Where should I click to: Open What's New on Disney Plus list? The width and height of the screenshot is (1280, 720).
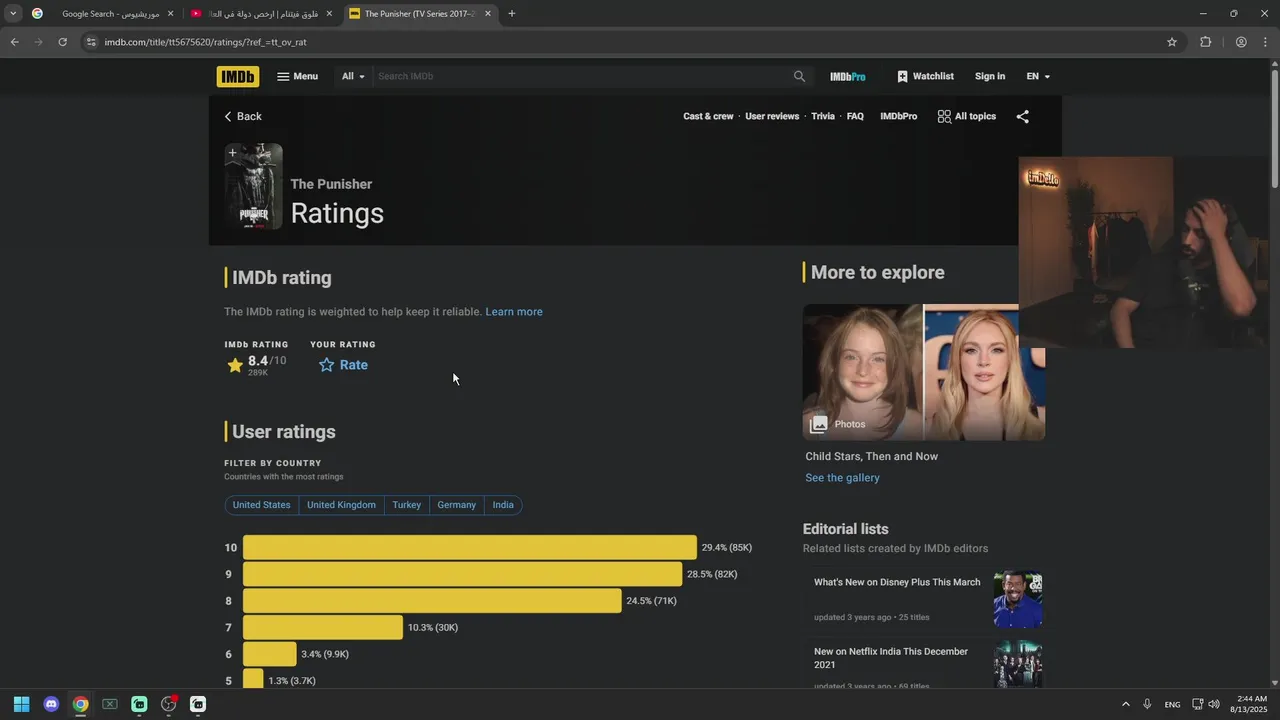click(897, 582)
